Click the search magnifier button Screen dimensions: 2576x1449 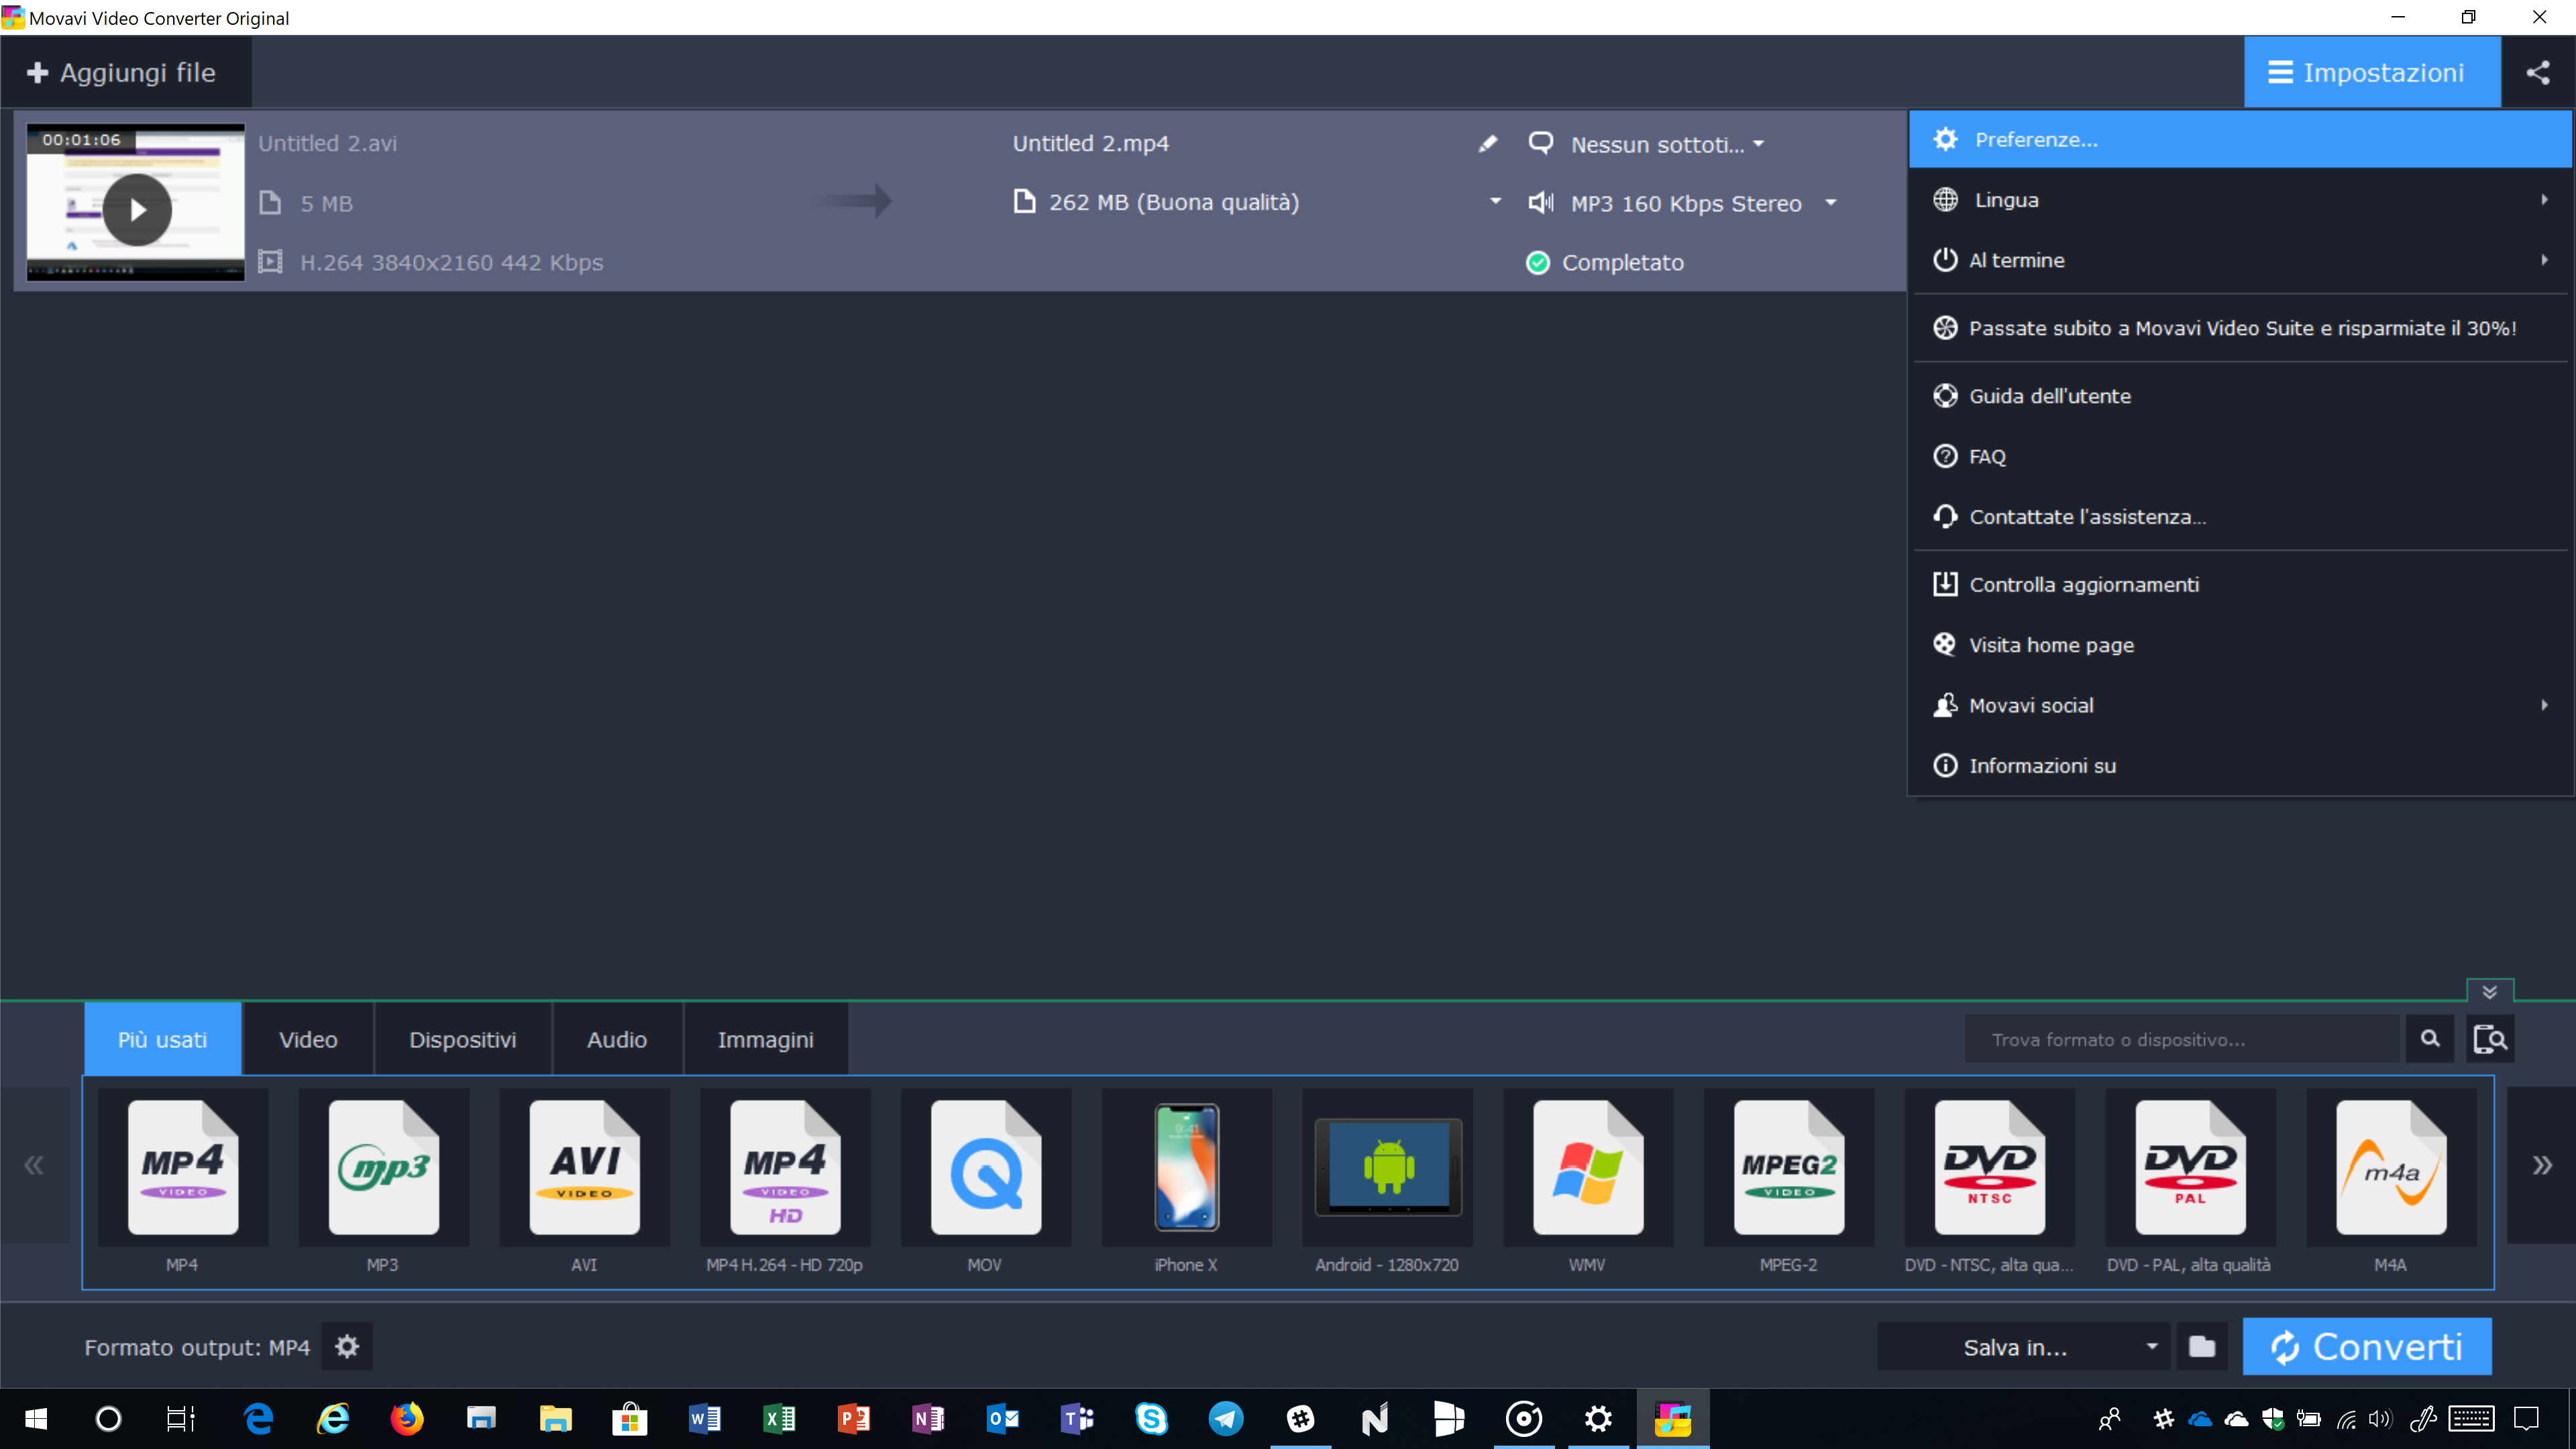click(x=2430, y=1039)
